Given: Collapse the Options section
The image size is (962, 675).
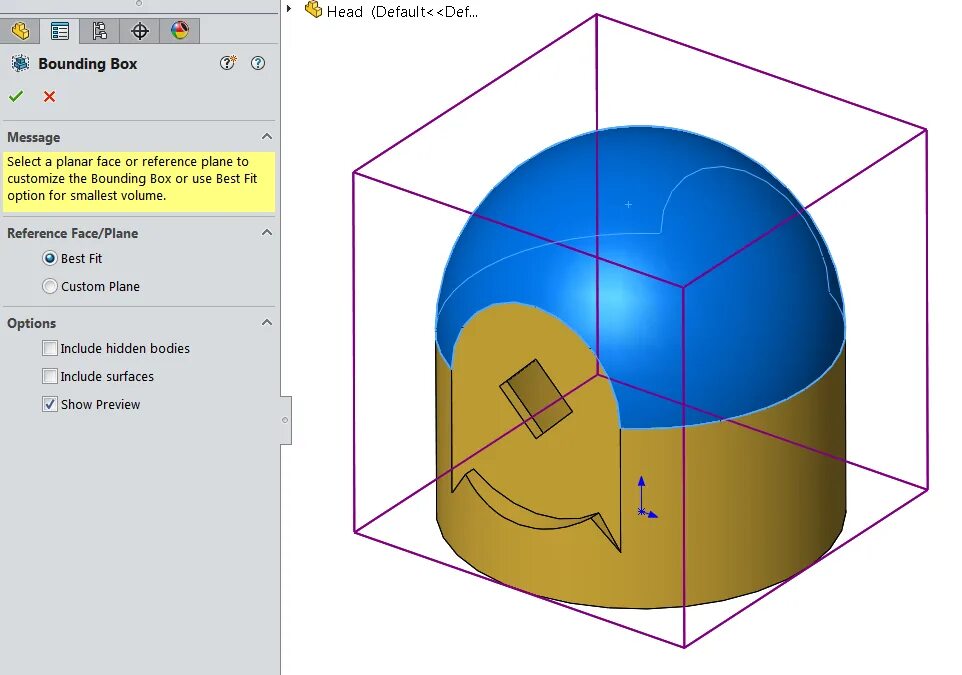Looking at the screenshot, I should coord(267,323).
